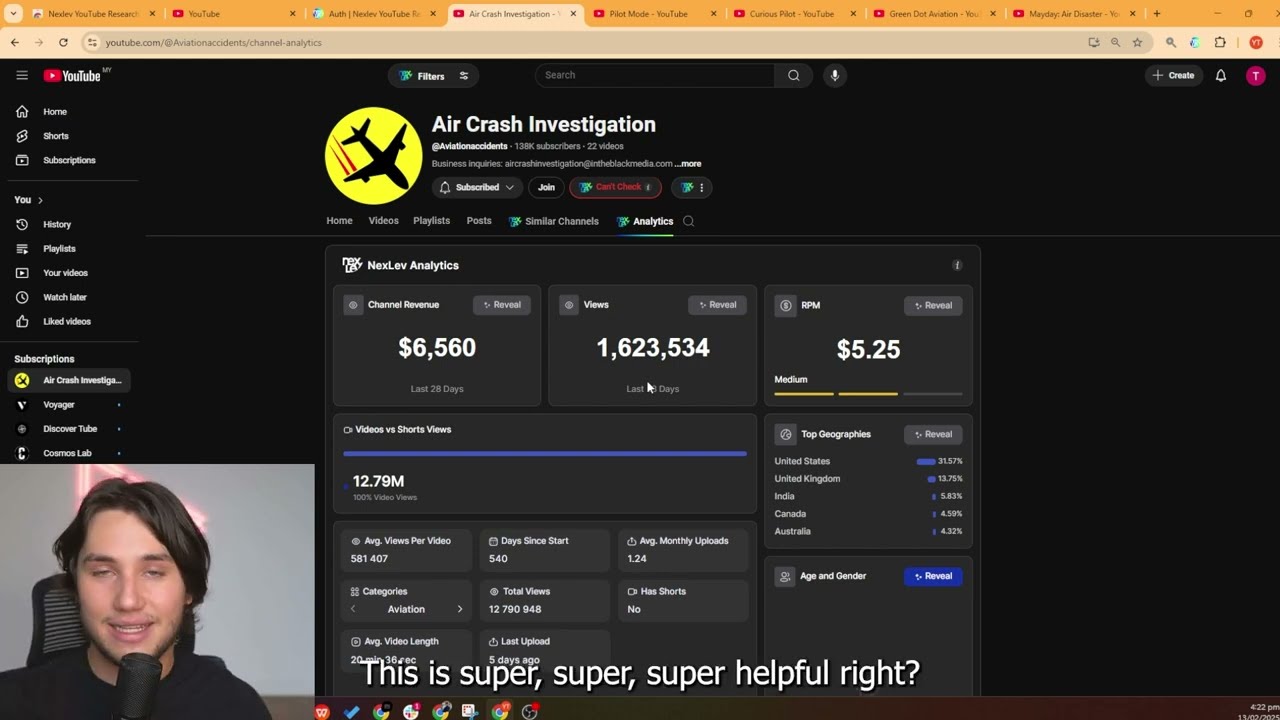The height and width of the screenshot is (720, 1280).
Task: Click the NexLev Analytics info icon
Action: pyautogui.click(x=957, y=265)
